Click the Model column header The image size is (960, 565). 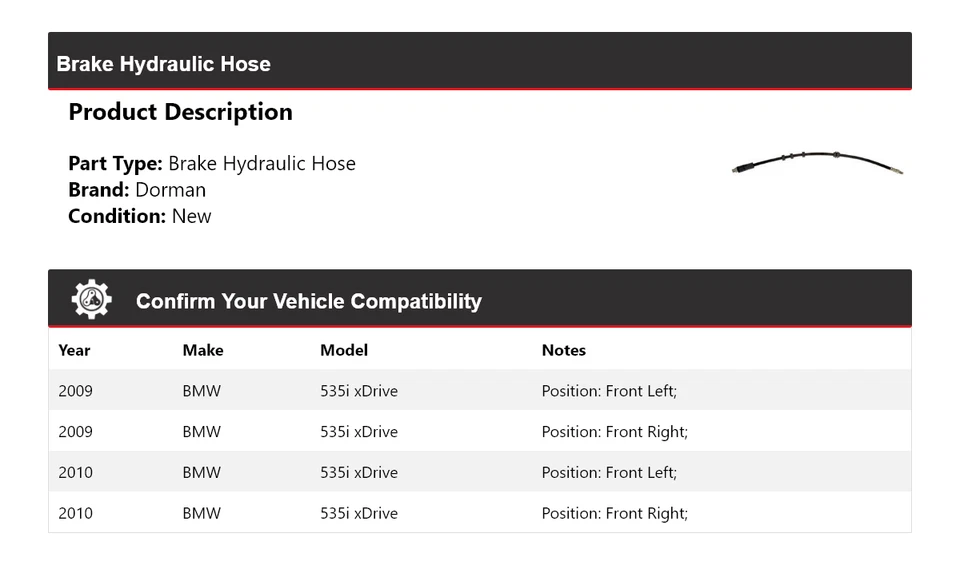(344, 350)
